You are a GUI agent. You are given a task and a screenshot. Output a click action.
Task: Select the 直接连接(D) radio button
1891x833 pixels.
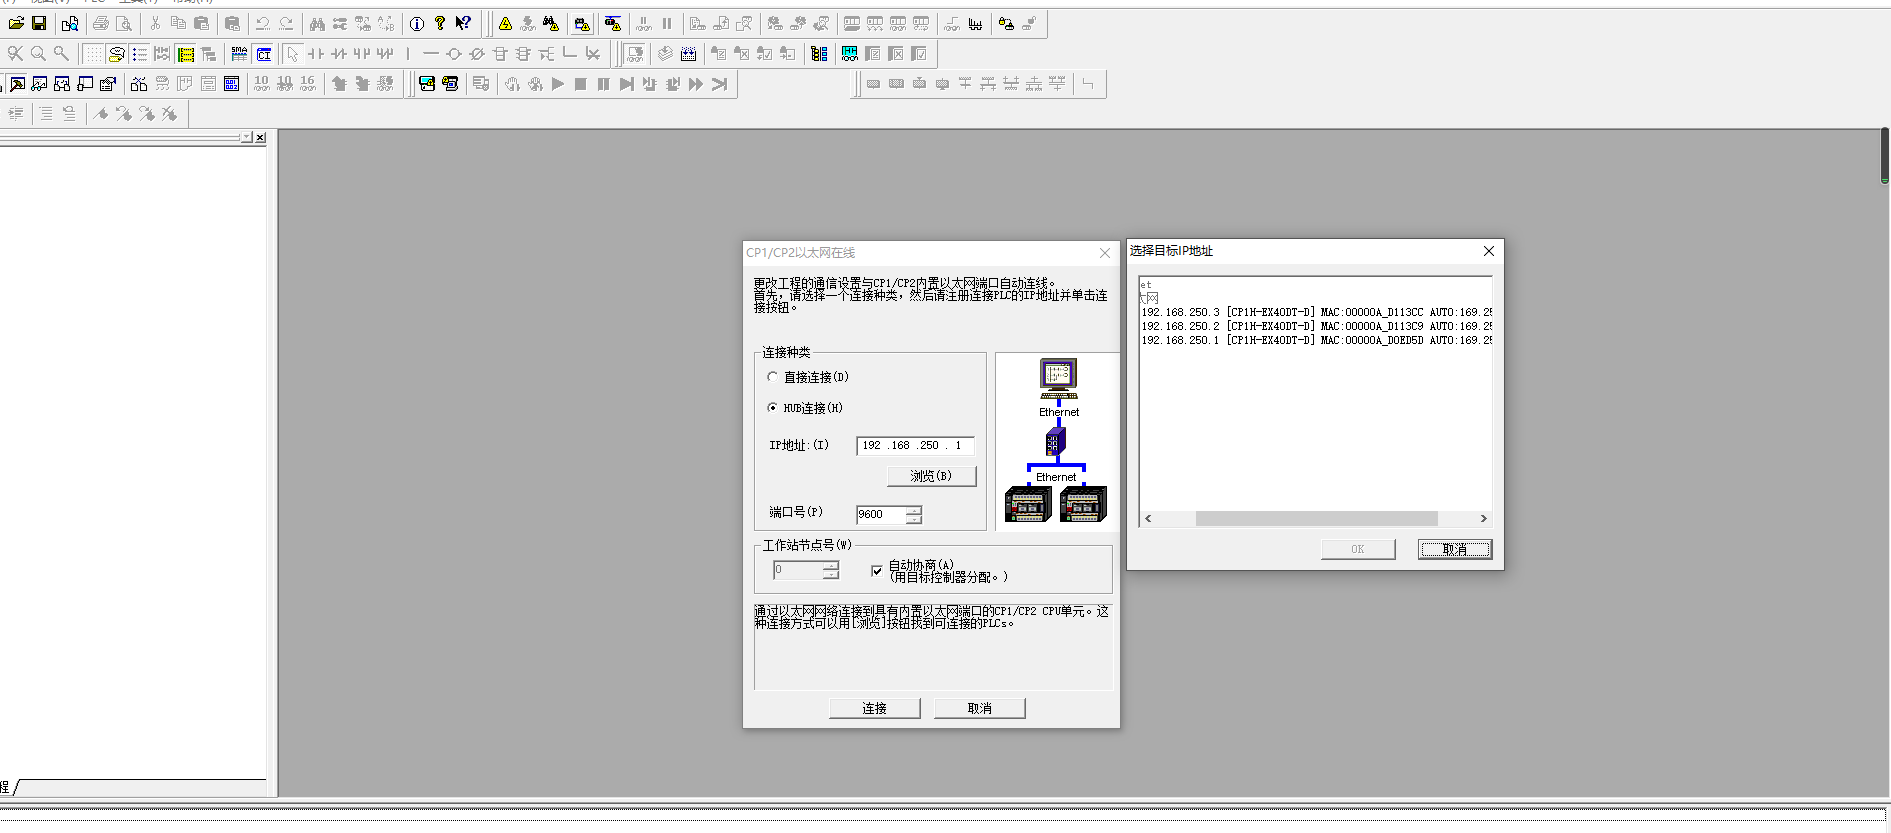(x=772, y=377)
